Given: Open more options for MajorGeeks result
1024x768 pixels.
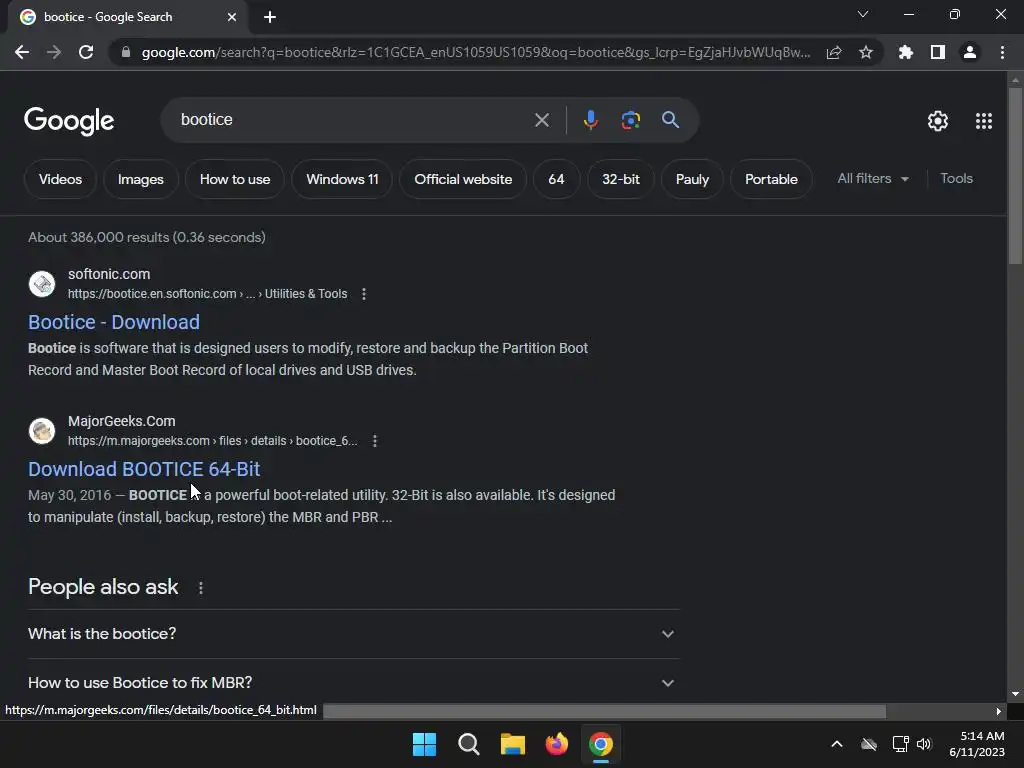Looking at the screenshot, I should point(374,441).
